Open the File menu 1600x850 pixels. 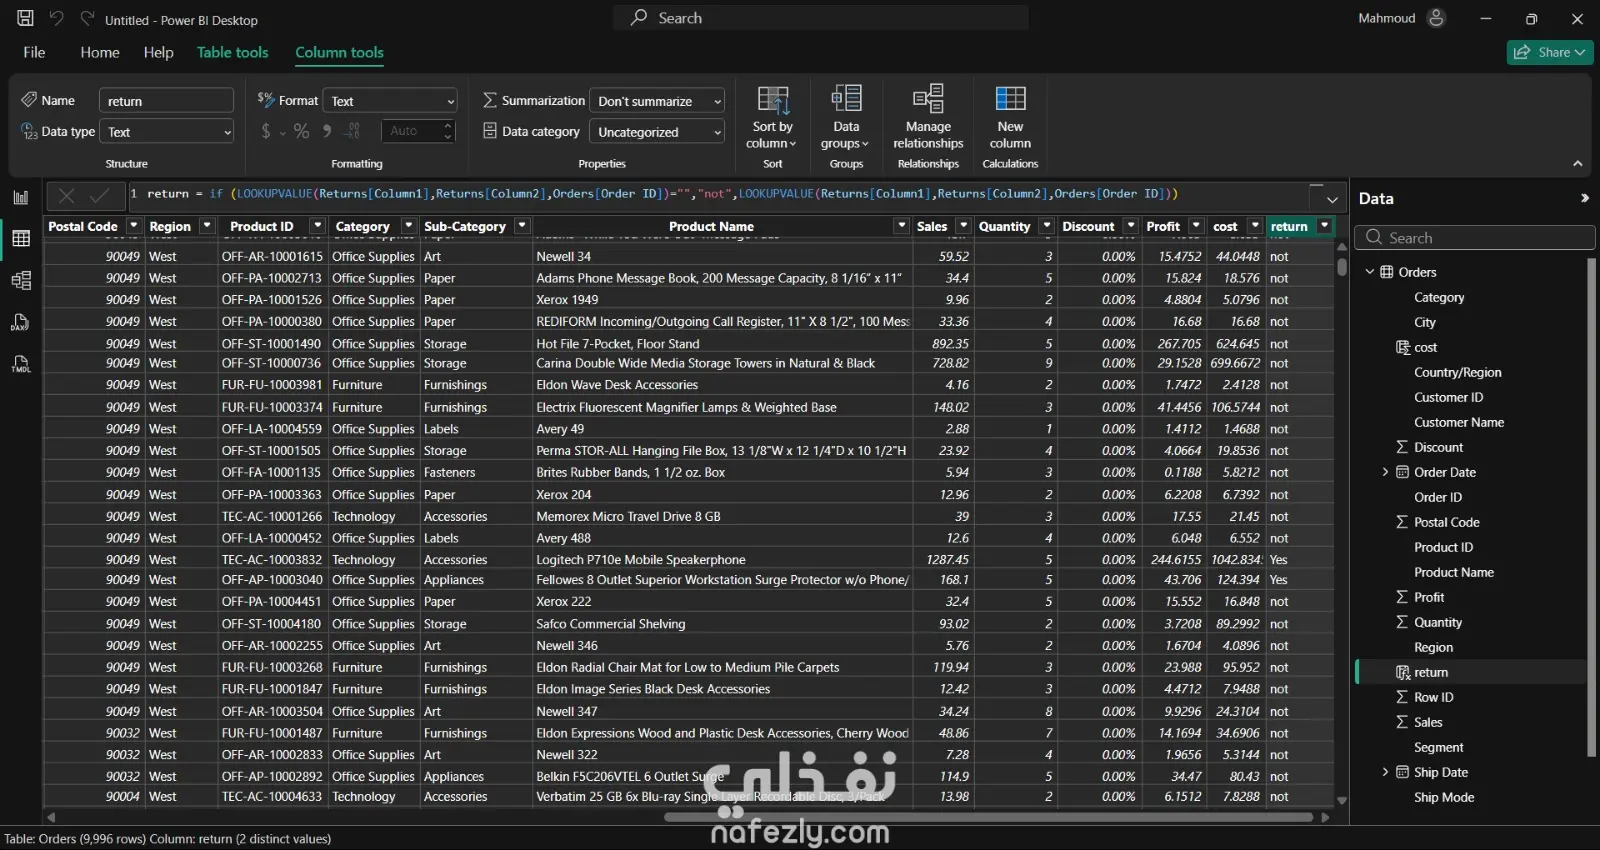(34, 52)
